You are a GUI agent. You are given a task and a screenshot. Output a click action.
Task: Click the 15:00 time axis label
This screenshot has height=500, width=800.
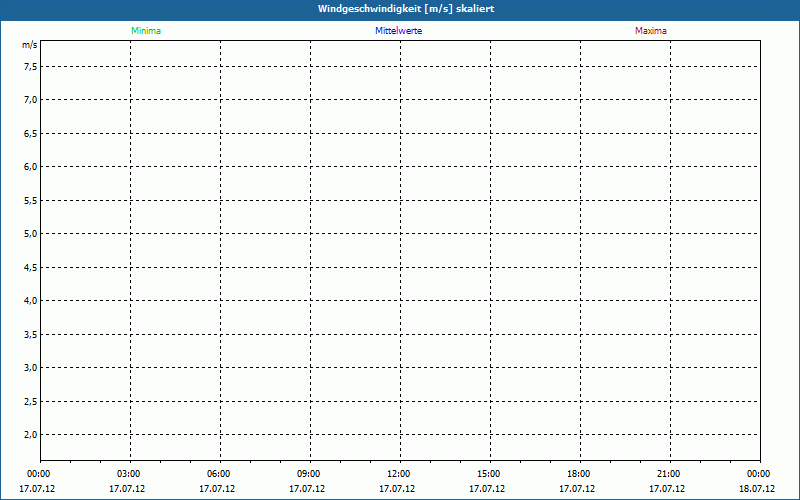click(488, 474)
